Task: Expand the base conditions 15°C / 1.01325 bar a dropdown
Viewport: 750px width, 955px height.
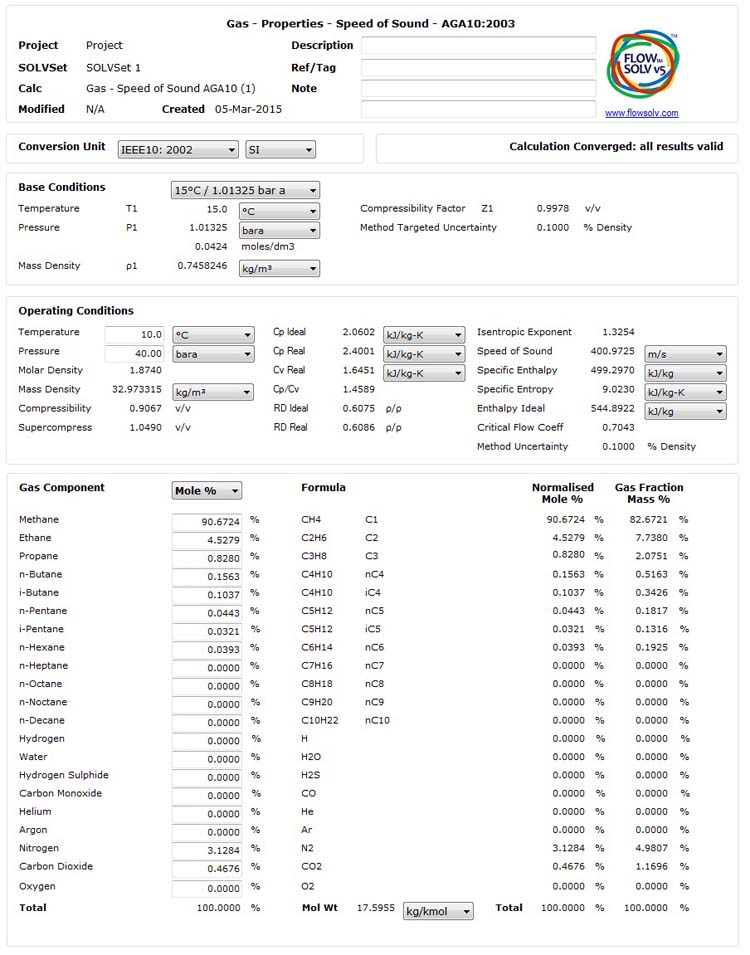Action: point(245,190)
